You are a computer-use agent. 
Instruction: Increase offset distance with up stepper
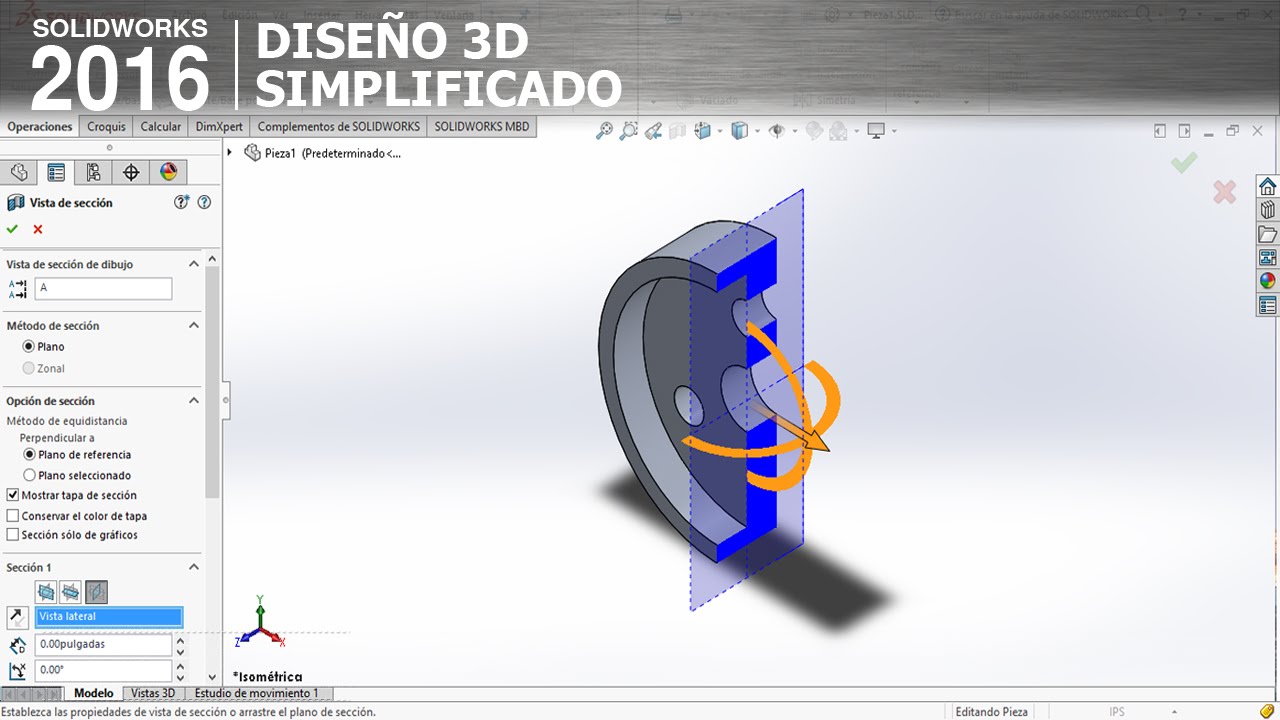point(180,639)
